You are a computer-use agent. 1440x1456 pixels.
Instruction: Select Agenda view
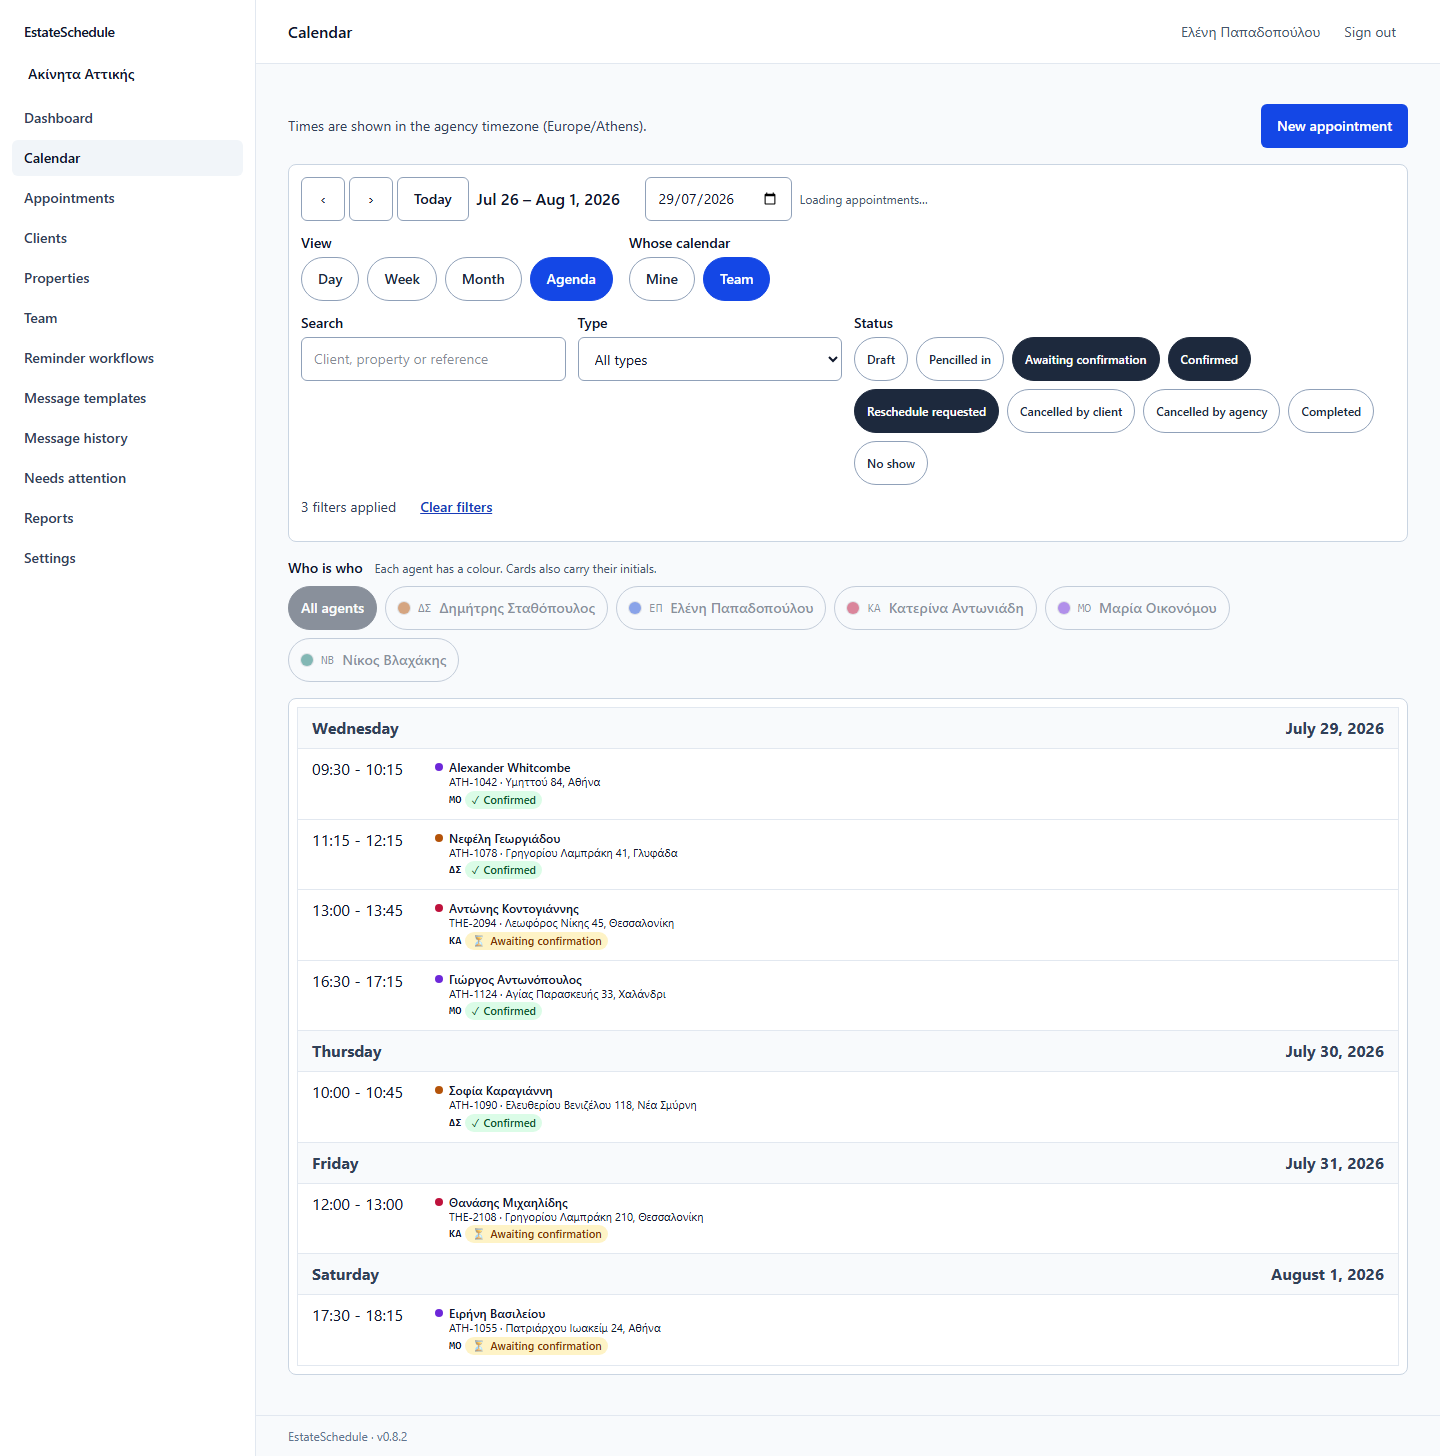(x=571, y=279)
